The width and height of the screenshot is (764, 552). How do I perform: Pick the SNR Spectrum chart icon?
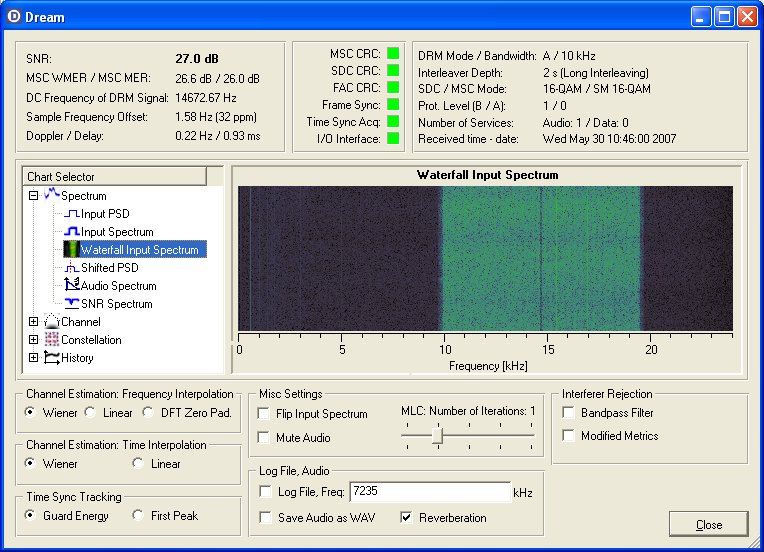(71, 304)
